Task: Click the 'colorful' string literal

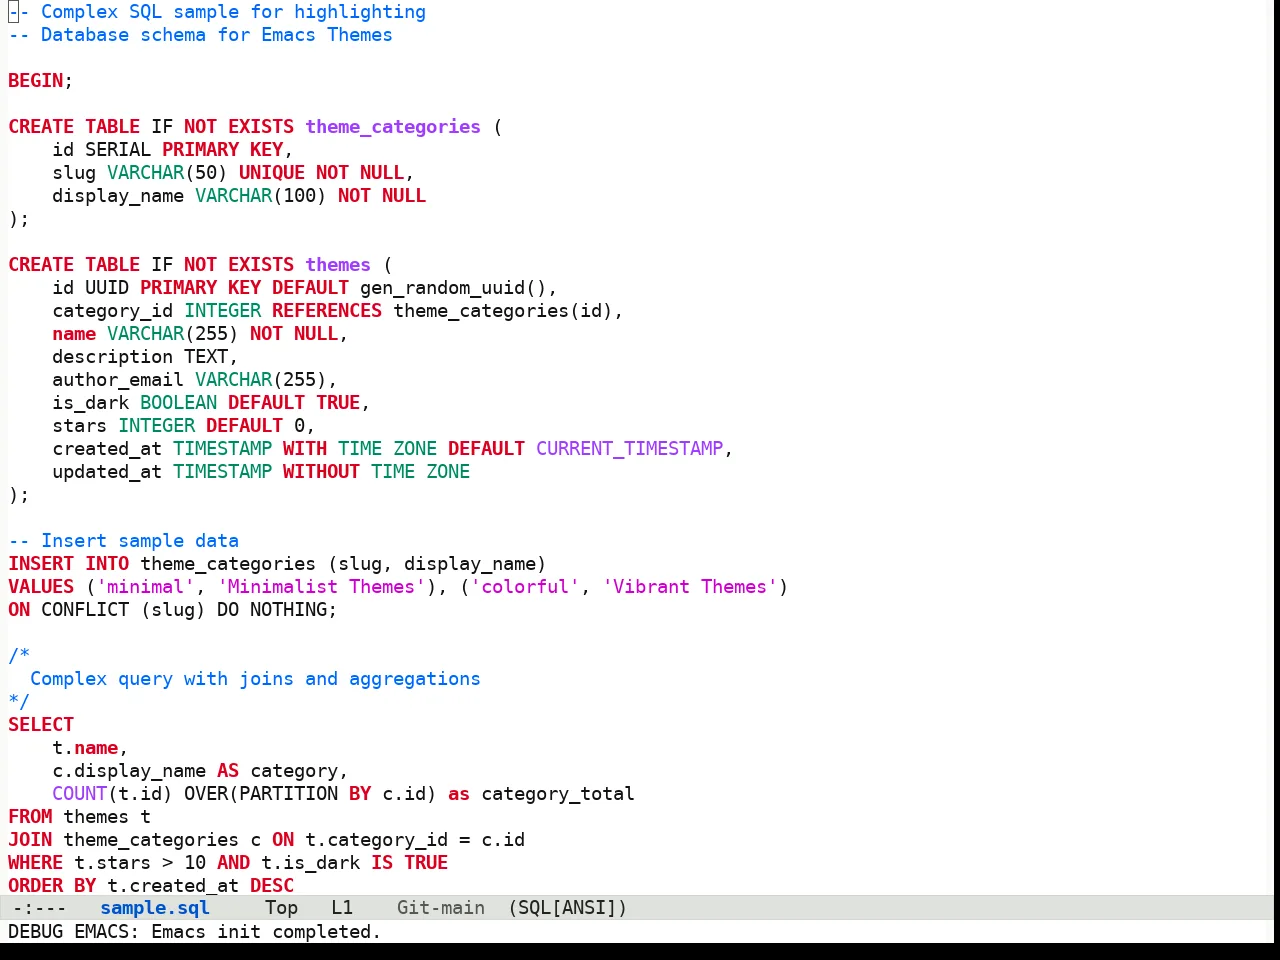Action: [525, 587]
